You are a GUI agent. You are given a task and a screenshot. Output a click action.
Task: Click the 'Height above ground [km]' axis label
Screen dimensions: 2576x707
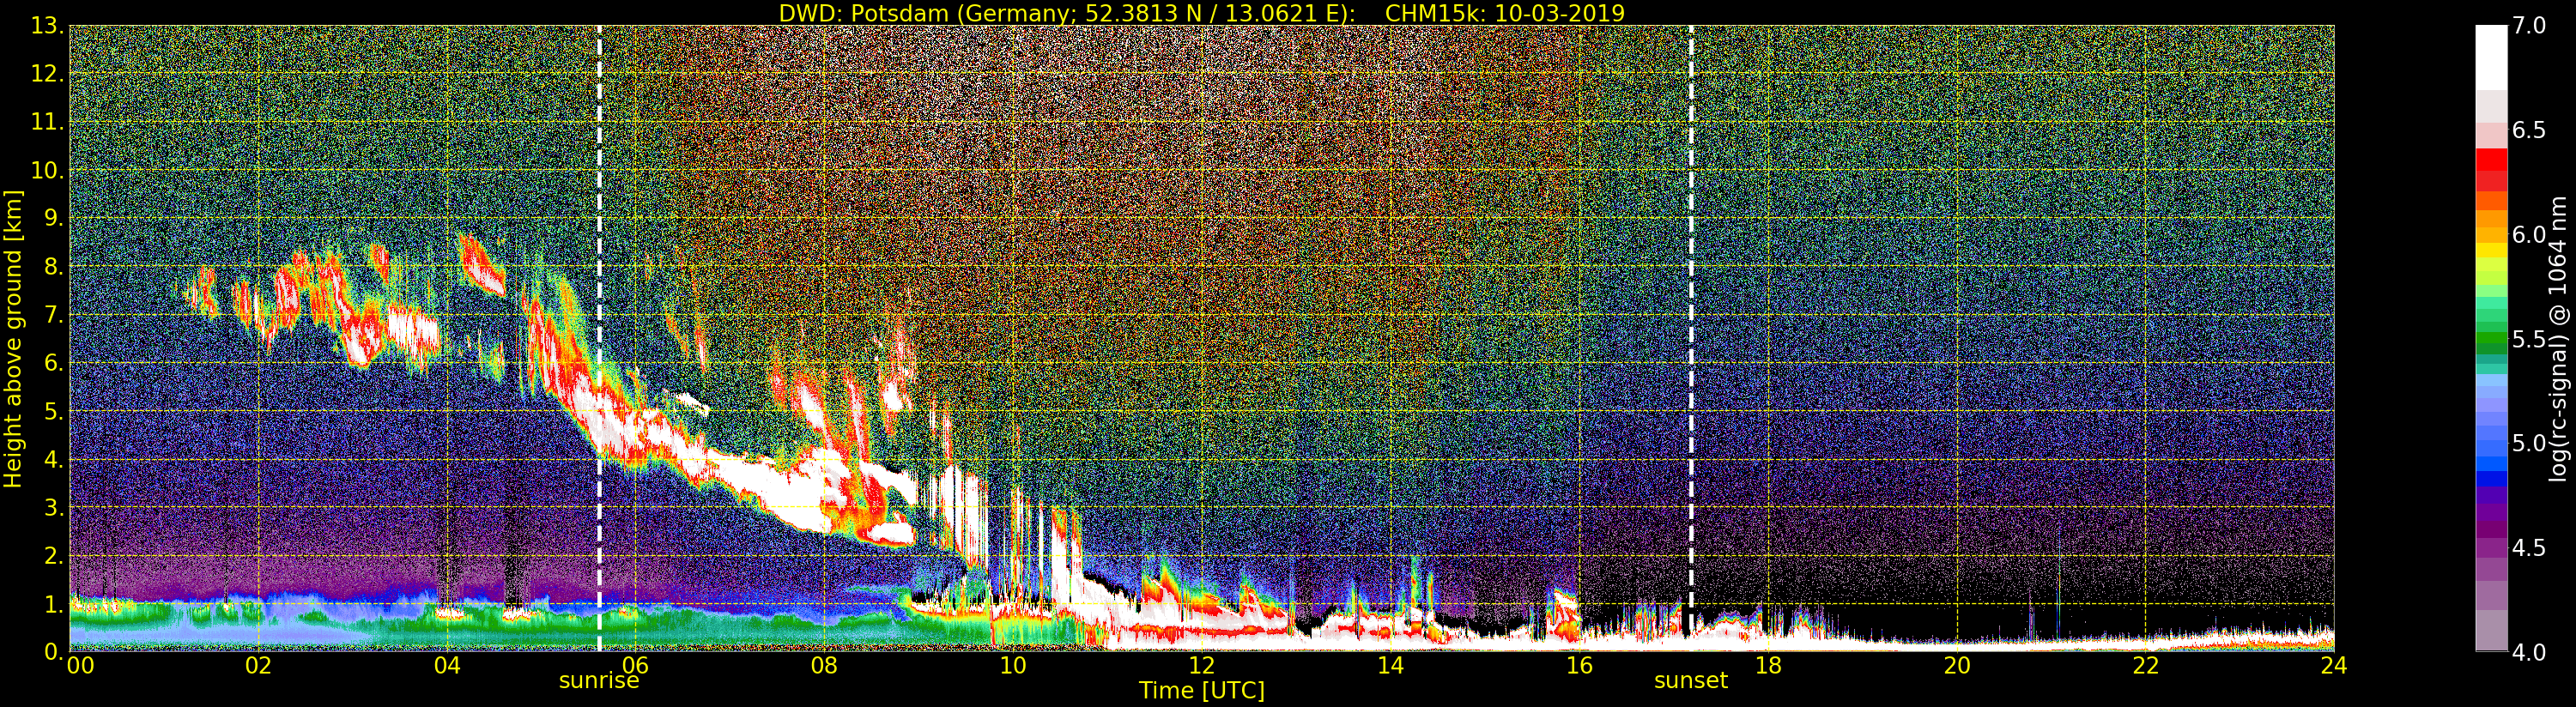(13, 339)
